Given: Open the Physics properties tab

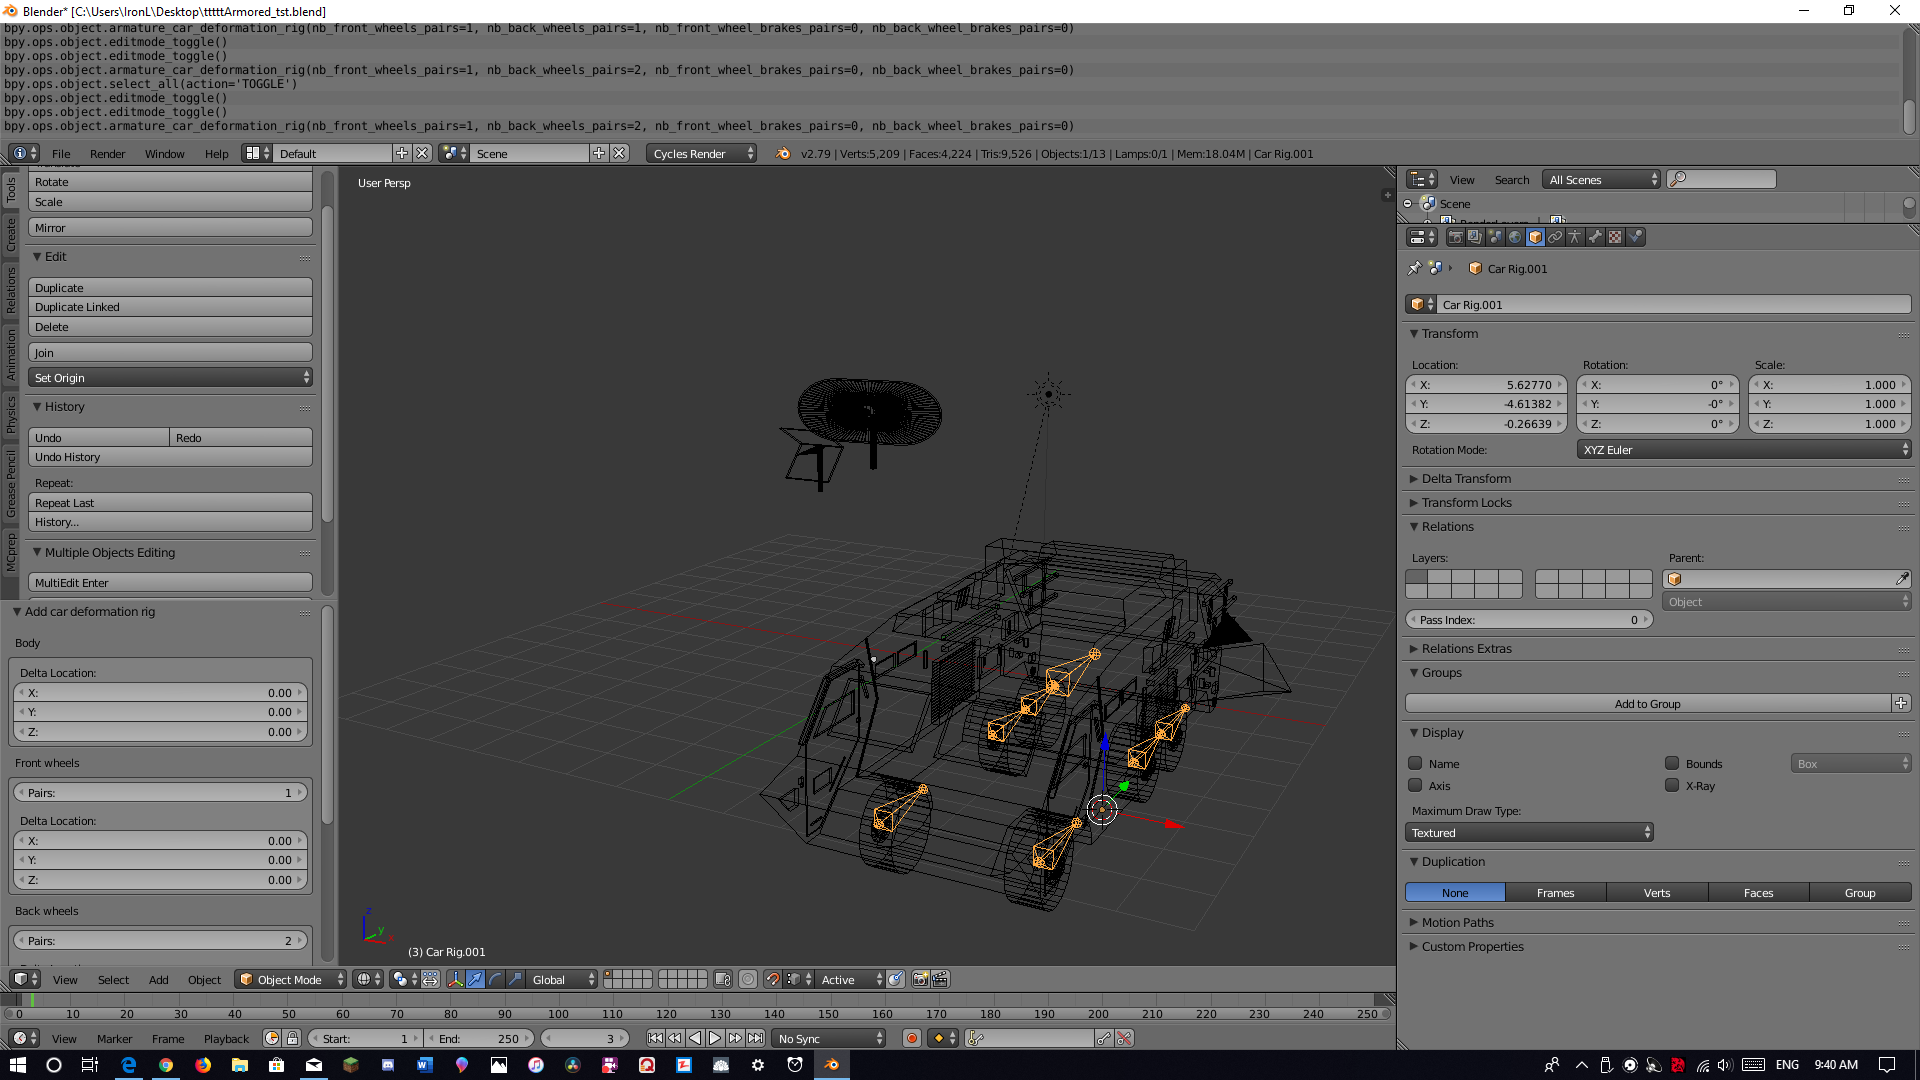Looking at the screenshot, I should (1637, 237).
